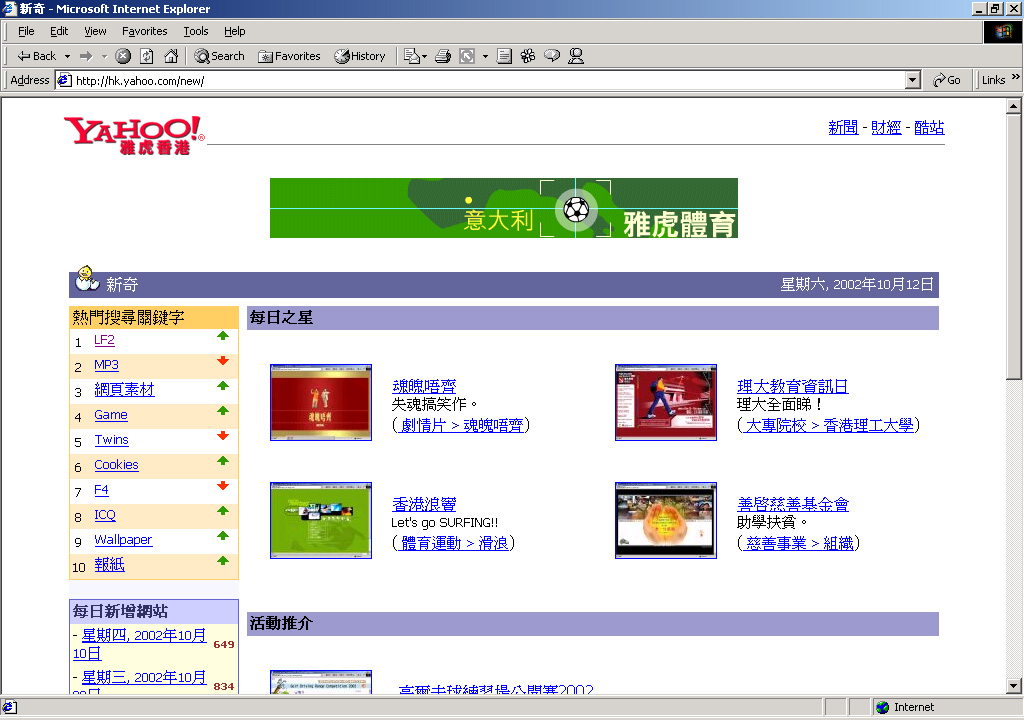Image resolution: width=1024 pixels, height=720 pixels.
Task: Open the Tools menu
Action: (196, 31)
